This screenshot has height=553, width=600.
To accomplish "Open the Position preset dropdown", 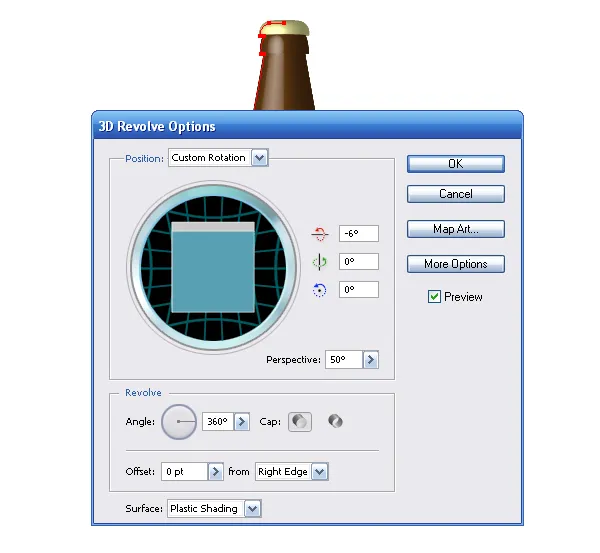I will pos(260,158).
